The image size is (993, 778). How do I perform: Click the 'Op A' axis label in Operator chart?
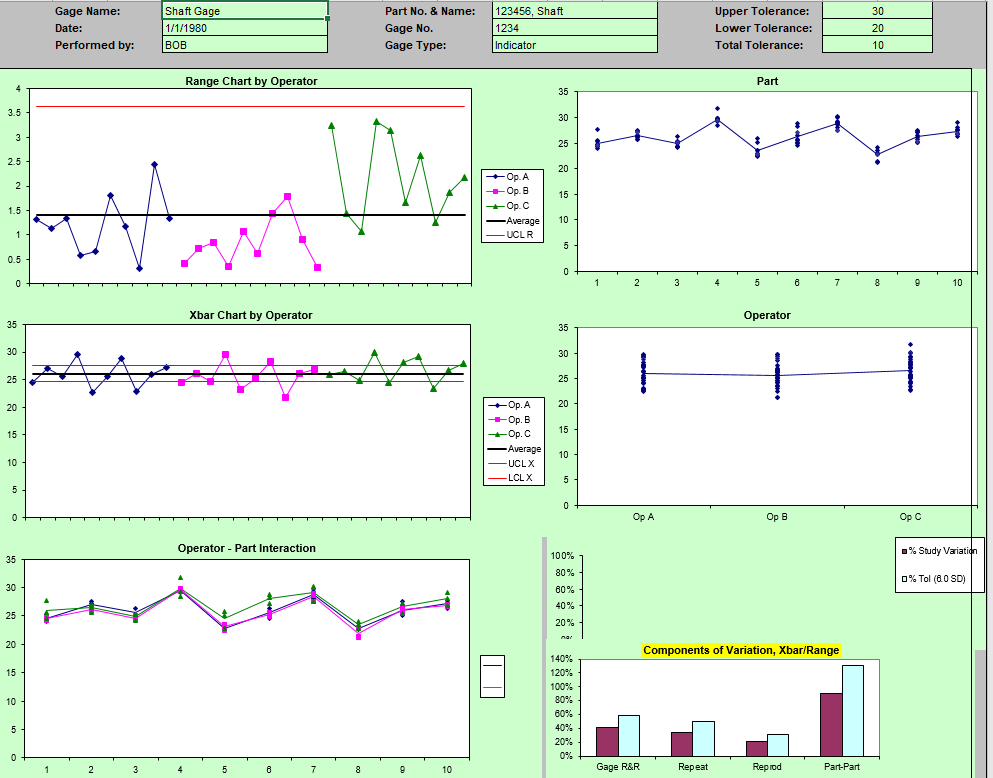pos(643,517)
